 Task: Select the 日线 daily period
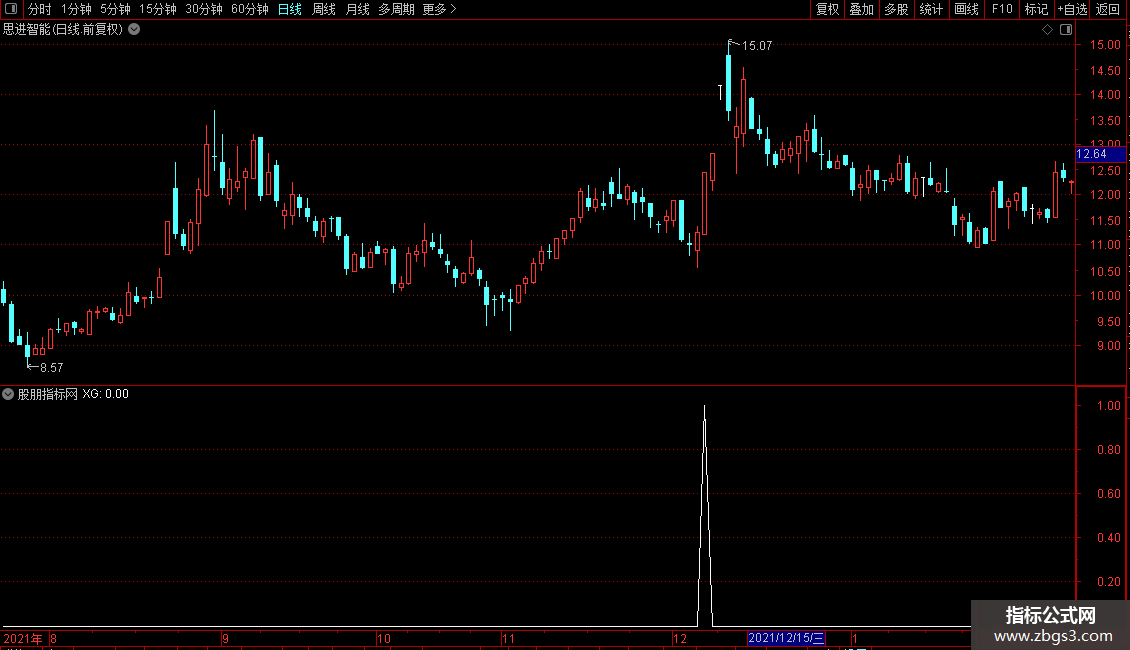click(290, 9)
